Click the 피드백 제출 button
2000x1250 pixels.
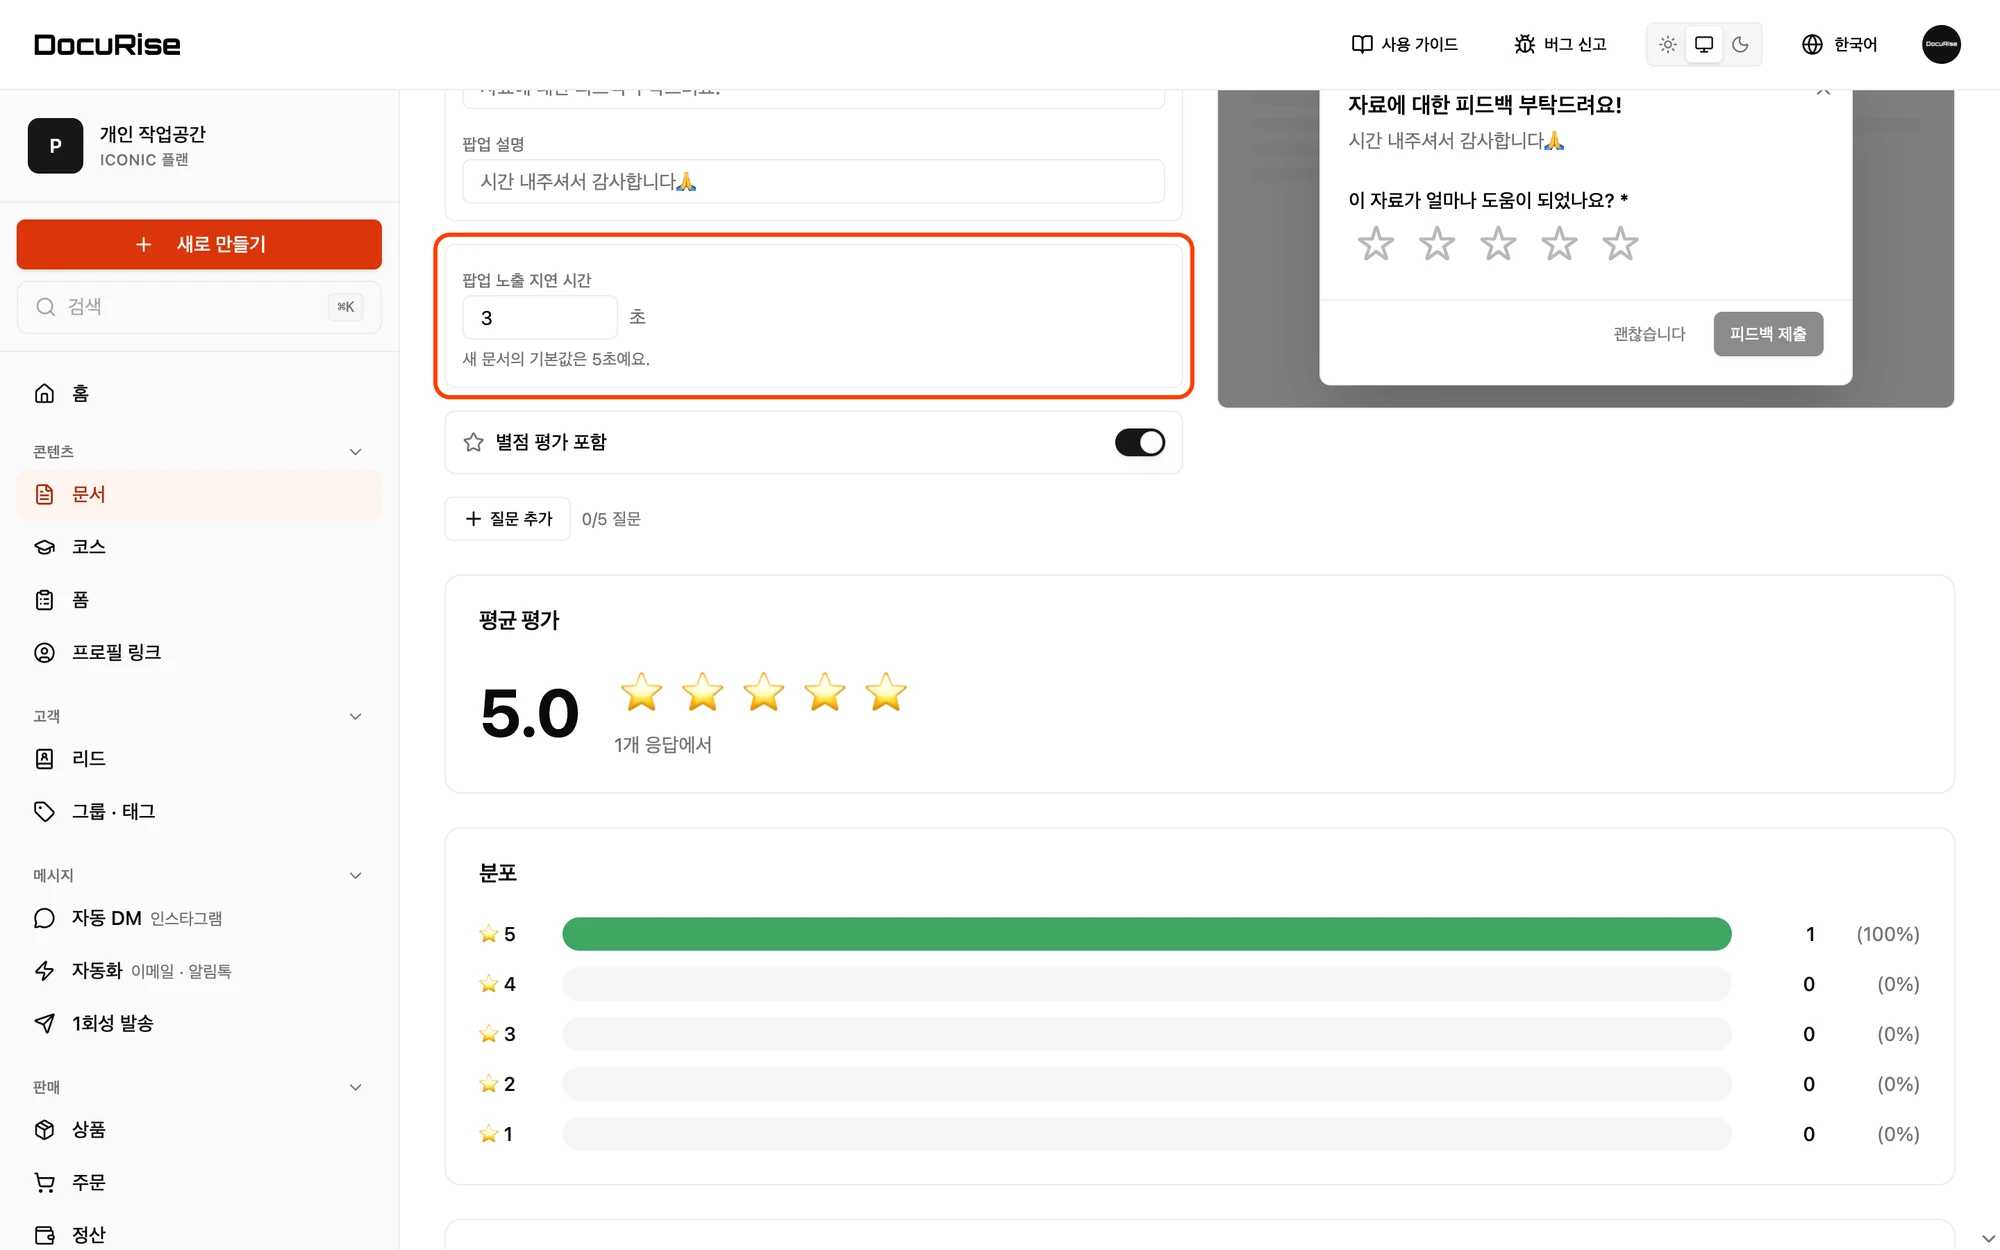point(1768,334)
